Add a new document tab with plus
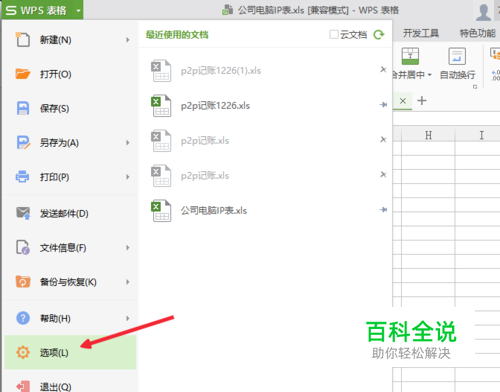 click(x=422, y=100)
